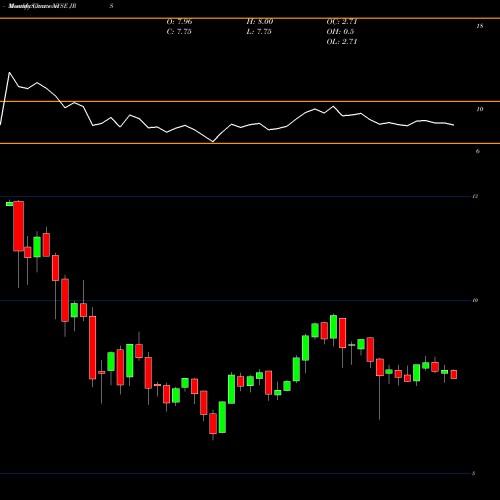Click the '10' label on candlestick price axis
Viewport: 500px width, 500px height.
coord(475,300)
